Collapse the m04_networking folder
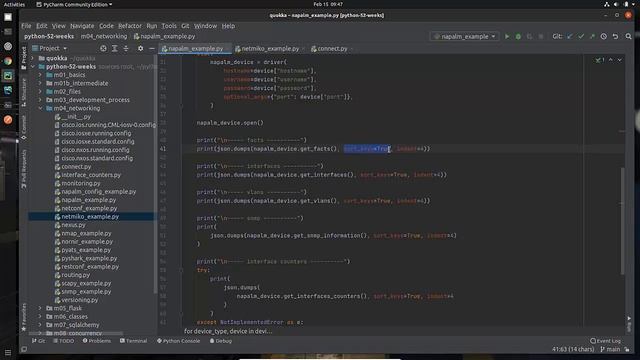 click(x=40, y=108)
